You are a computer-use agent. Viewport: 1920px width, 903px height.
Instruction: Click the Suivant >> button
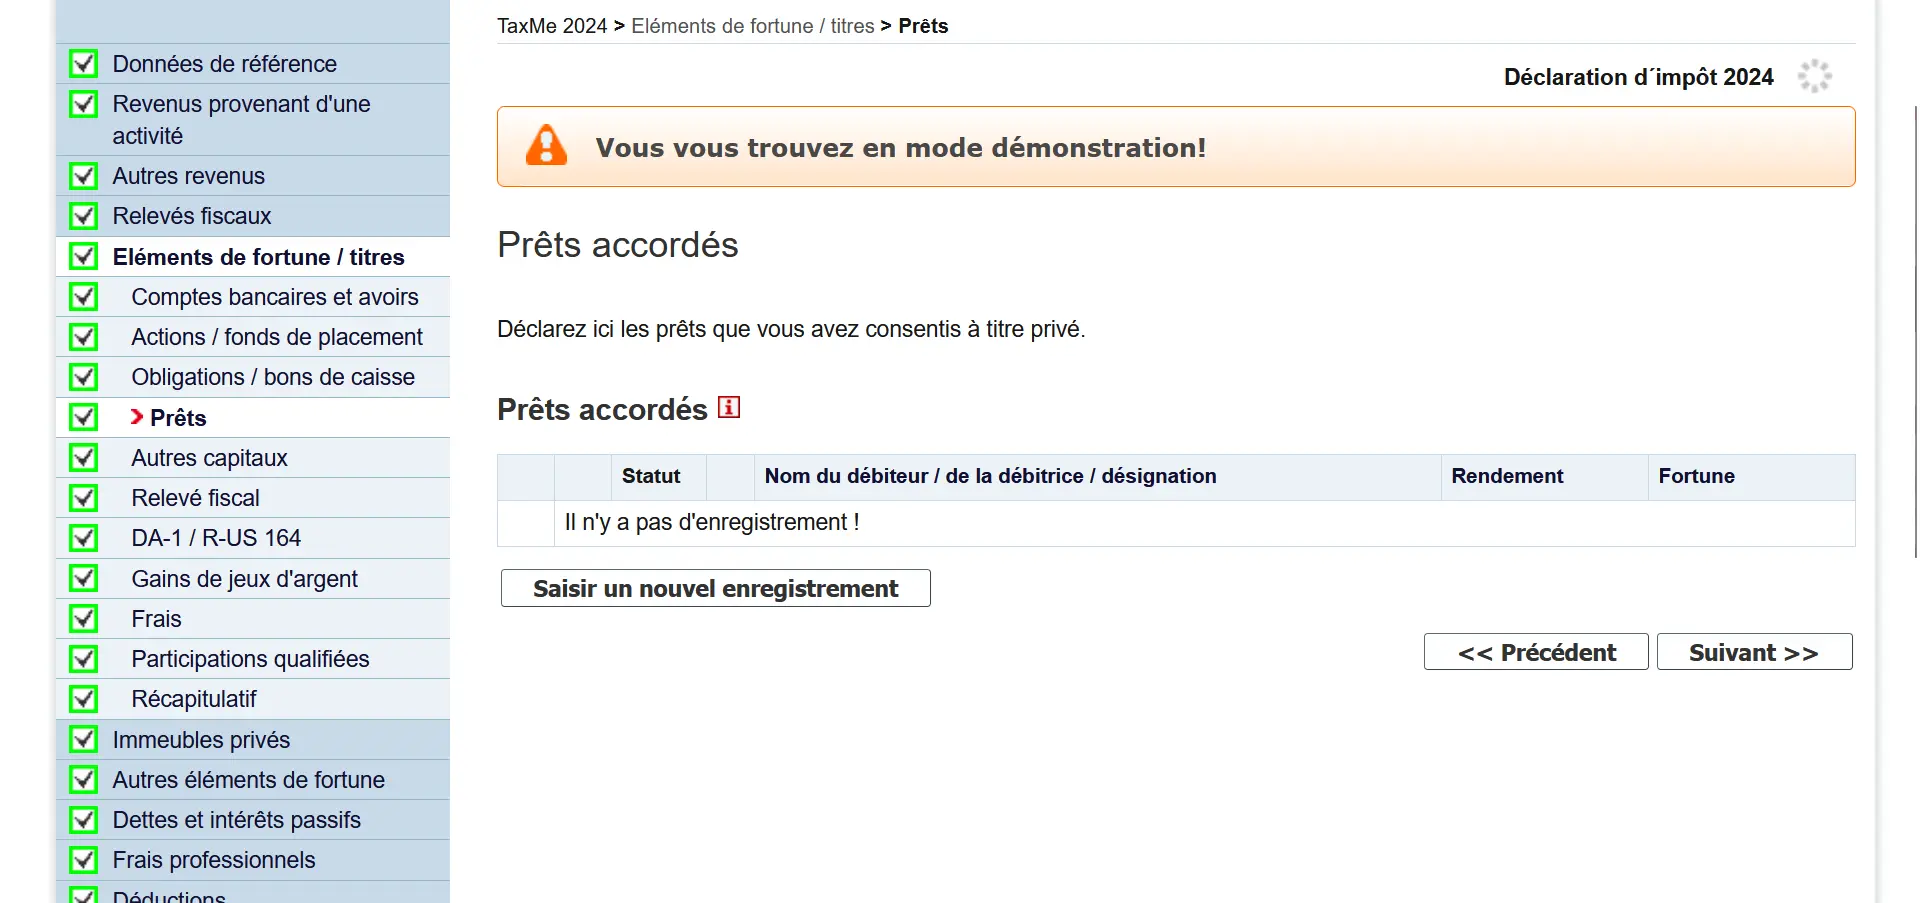1753,652
